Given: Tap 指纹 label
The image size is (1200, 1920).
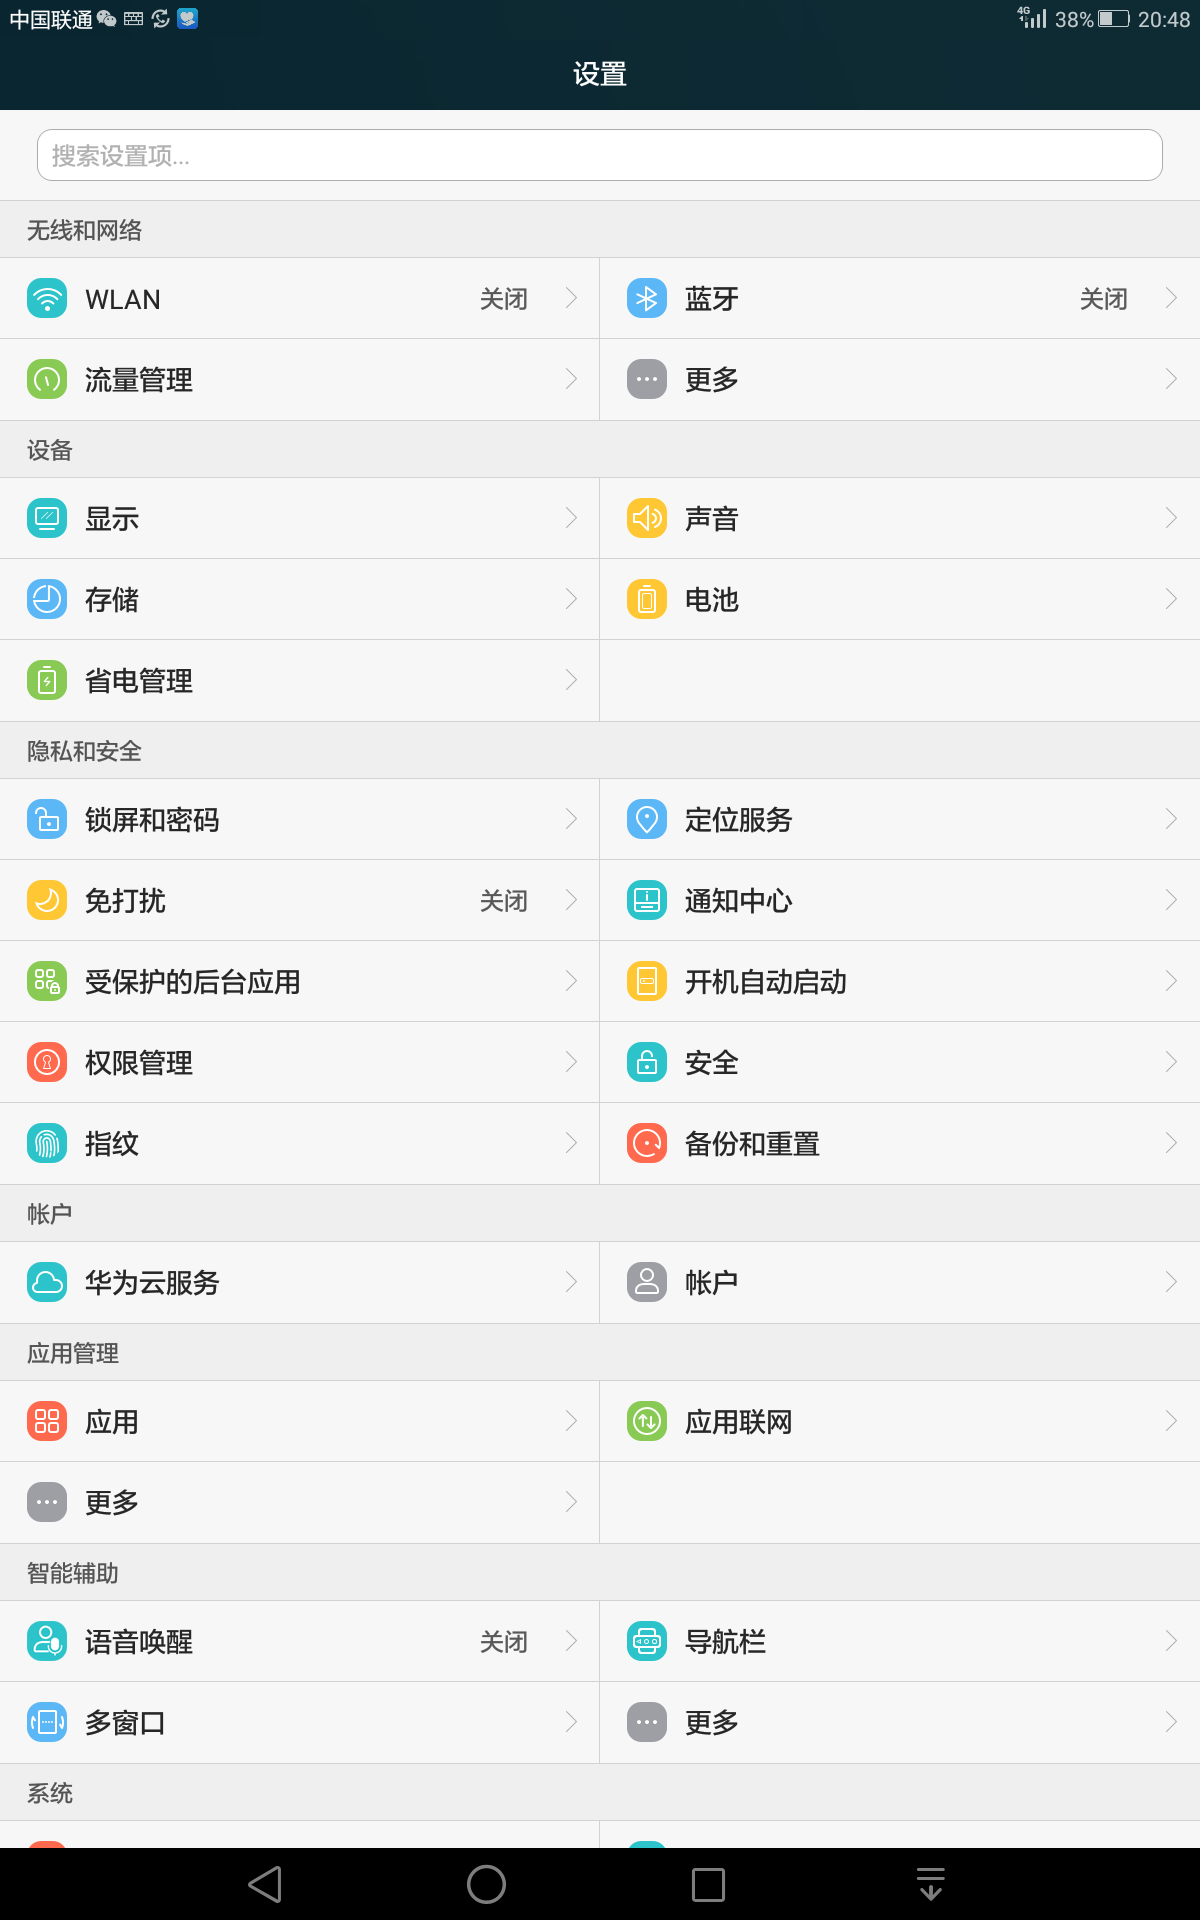Looking at the screenshot, I should (x=112, y=1144).
